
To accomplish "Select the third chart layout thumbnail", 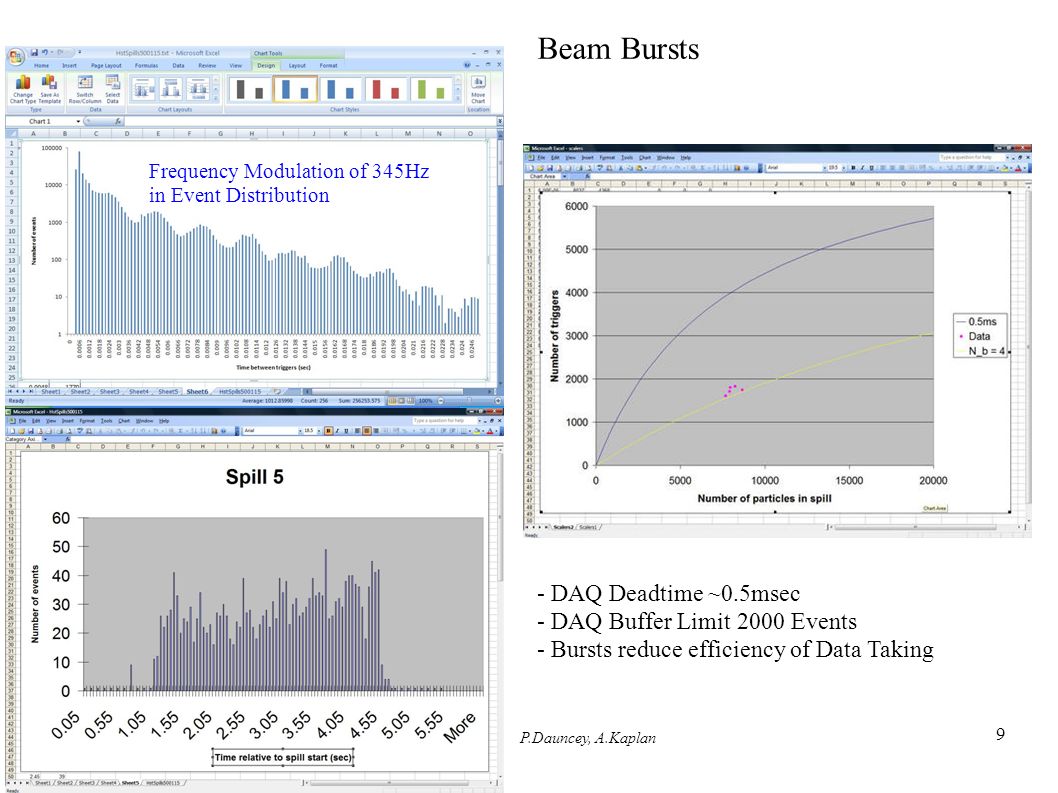I will (198, 88).
